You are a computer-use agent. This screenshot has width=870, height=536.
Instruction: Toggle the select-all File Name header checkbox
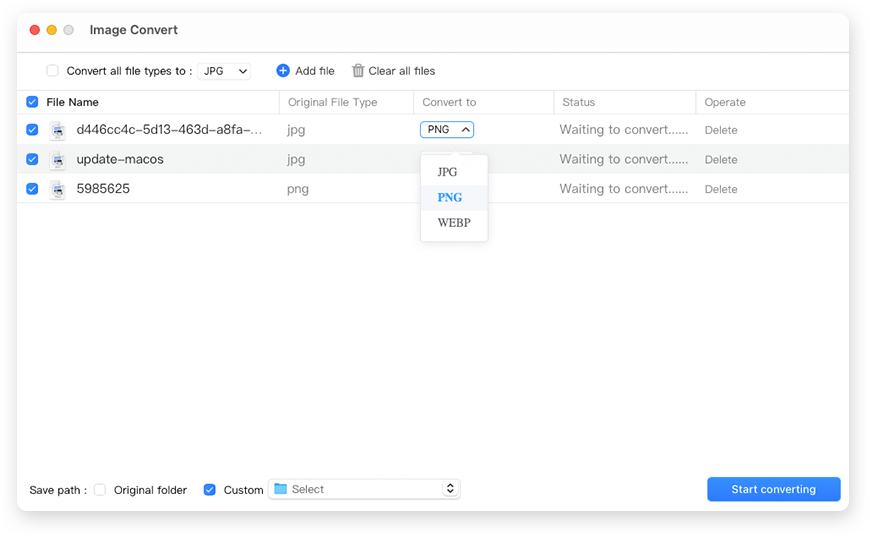point(32,102)
